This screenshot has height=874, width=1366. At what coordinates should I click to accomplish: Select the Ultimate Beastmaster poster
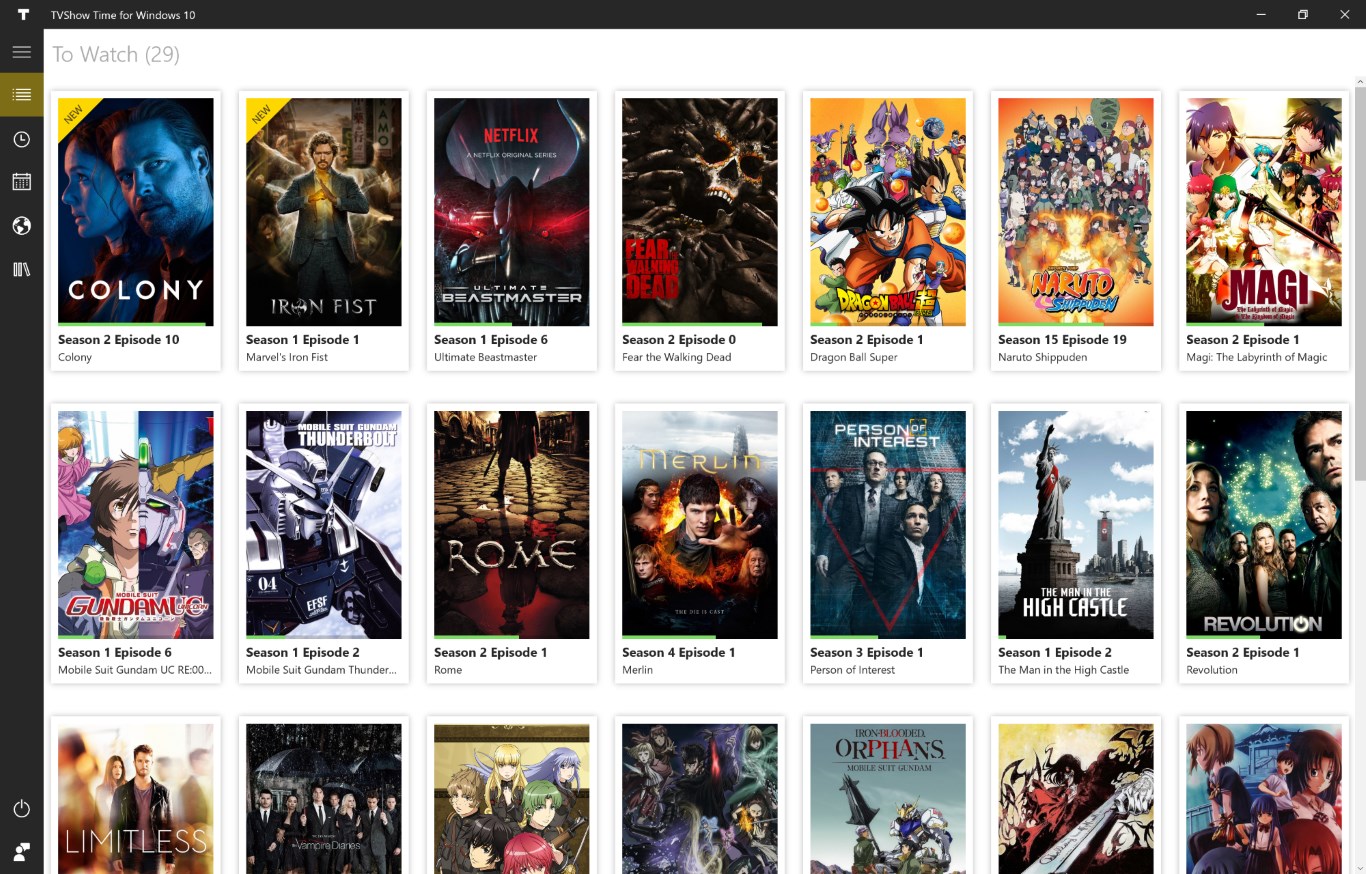point(512,212)
